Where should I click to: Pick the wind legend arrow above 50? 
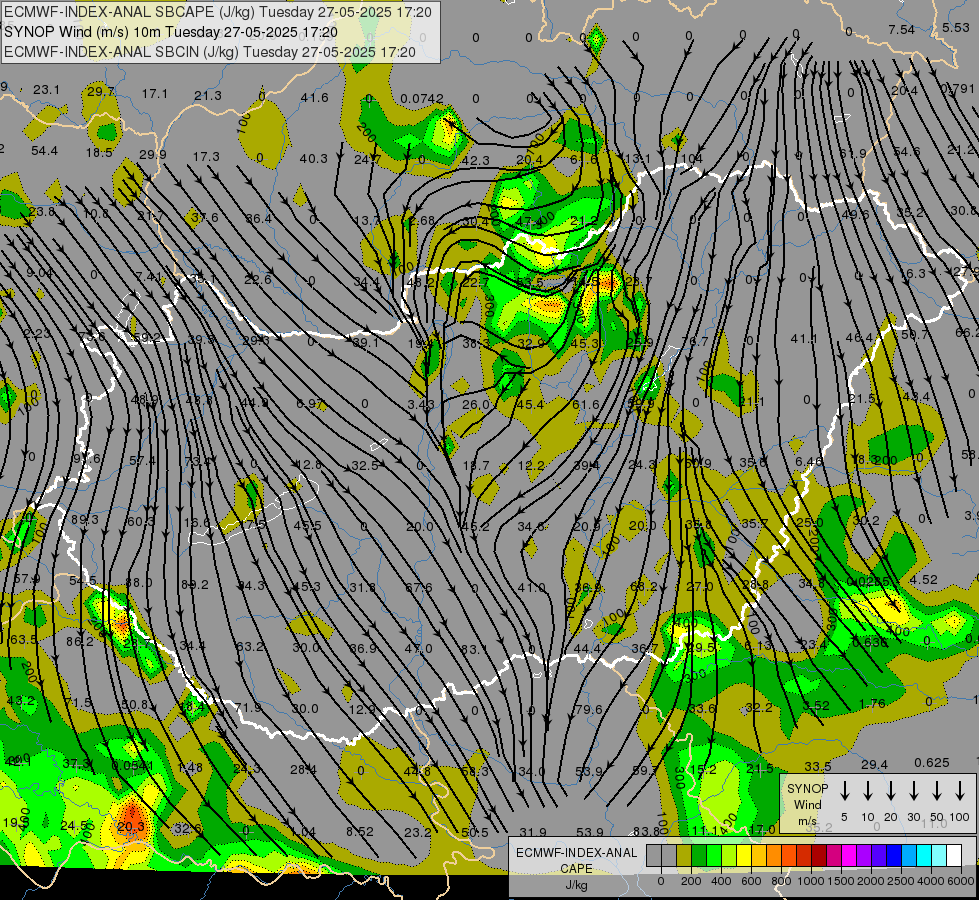pyautogui.click(x=937, y=791)
